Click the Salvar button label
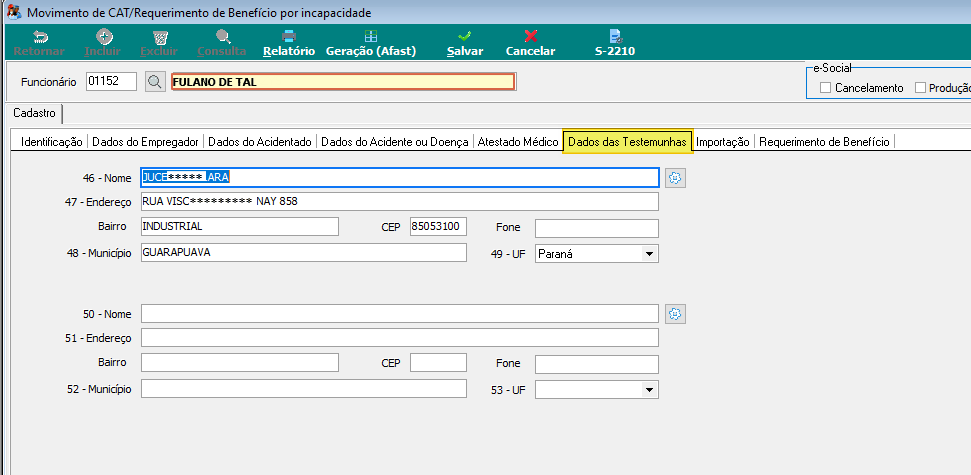The width and height of the screenshot is (971, 475). click(x=465, y=51)
